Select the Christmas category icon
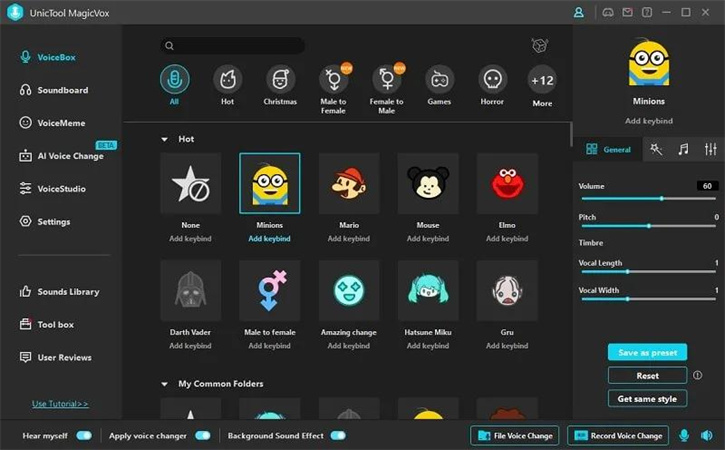Screen dimensions: 725x450 click(280, 80)
